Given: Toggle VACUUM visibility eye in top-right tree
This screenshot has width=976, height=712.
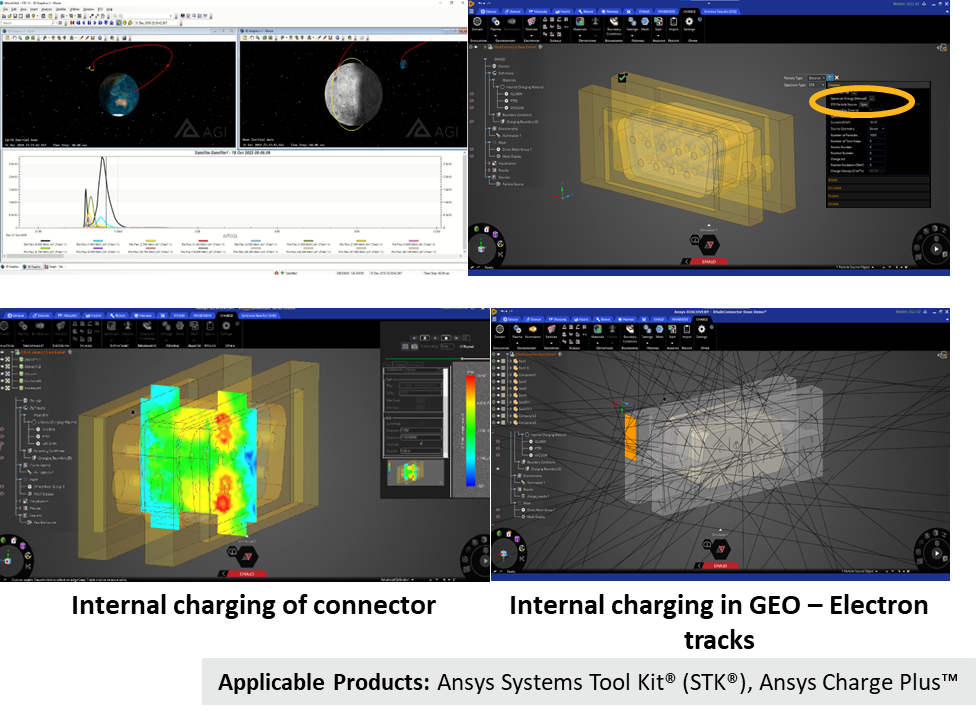Looking at the screenshot, I should 472,108.
